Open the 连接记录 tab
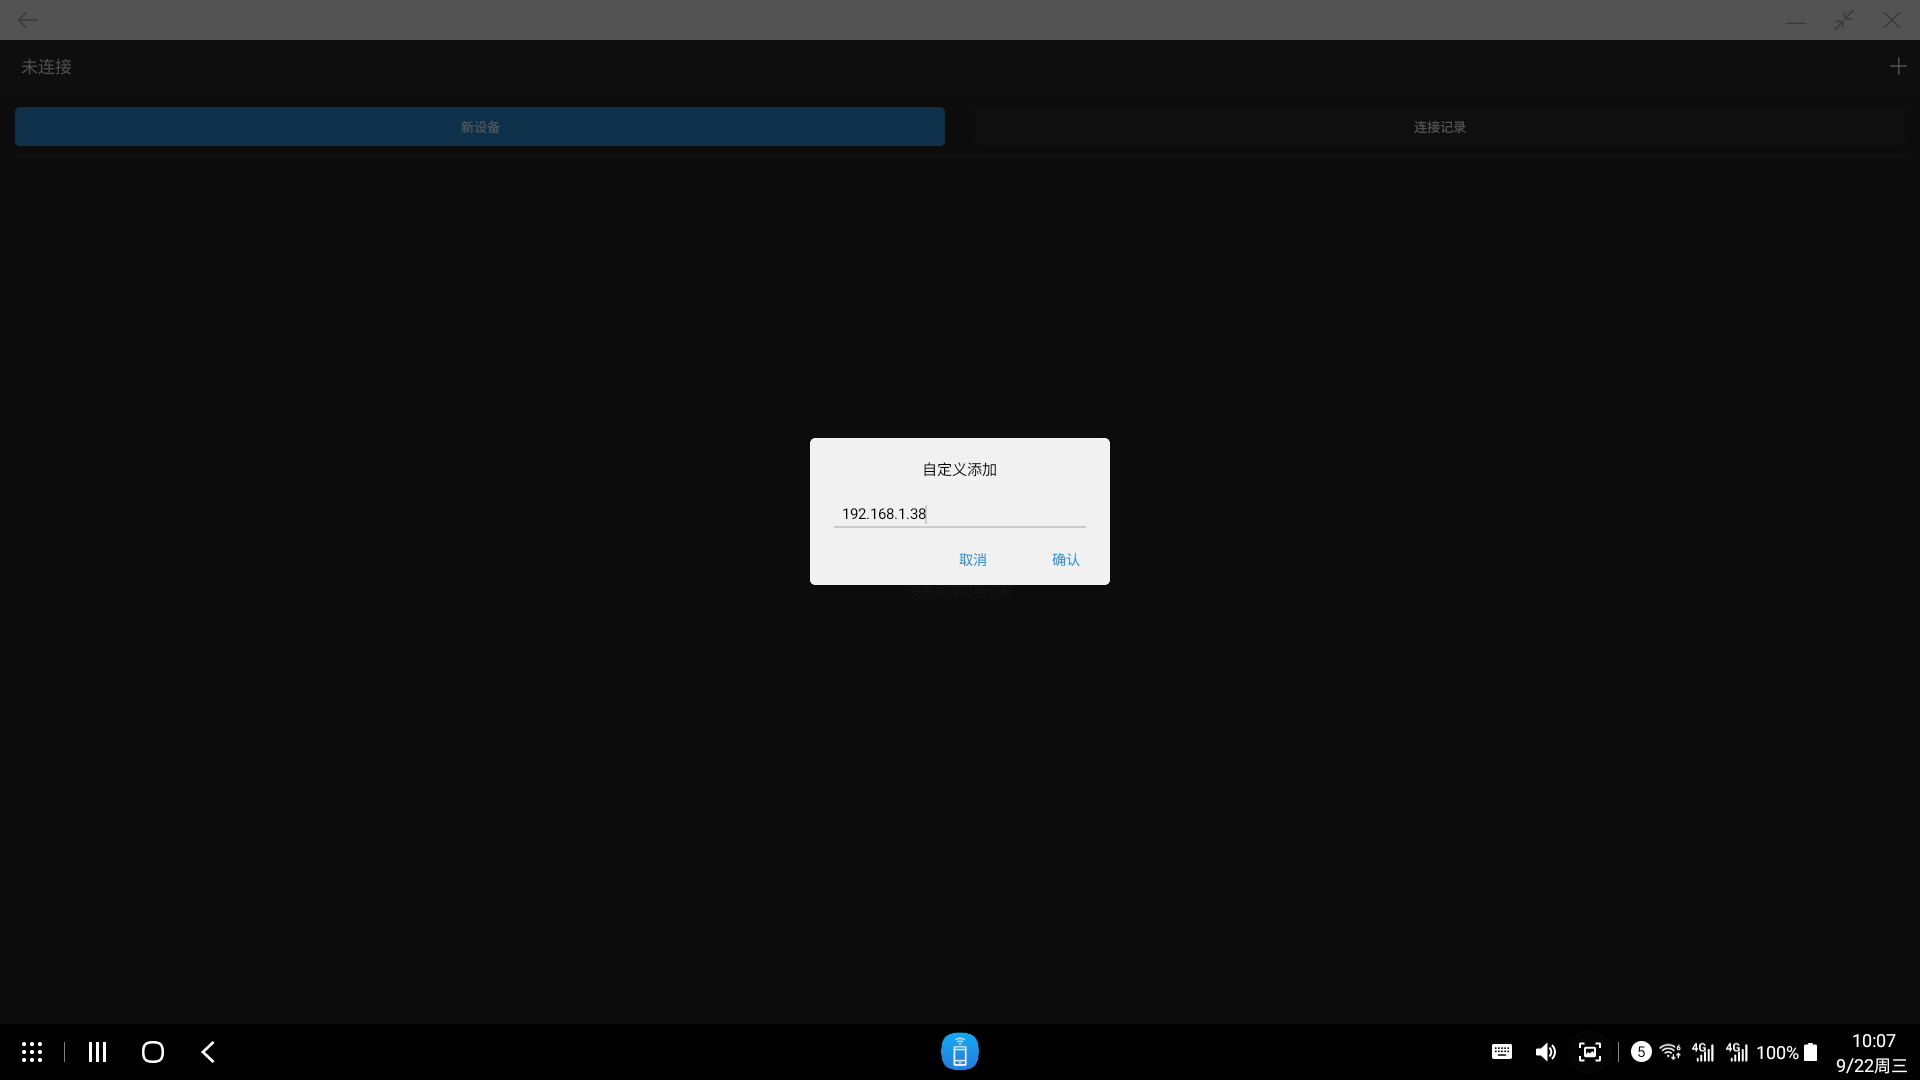This screenshot has height=1080, width=1920. 1440,127
